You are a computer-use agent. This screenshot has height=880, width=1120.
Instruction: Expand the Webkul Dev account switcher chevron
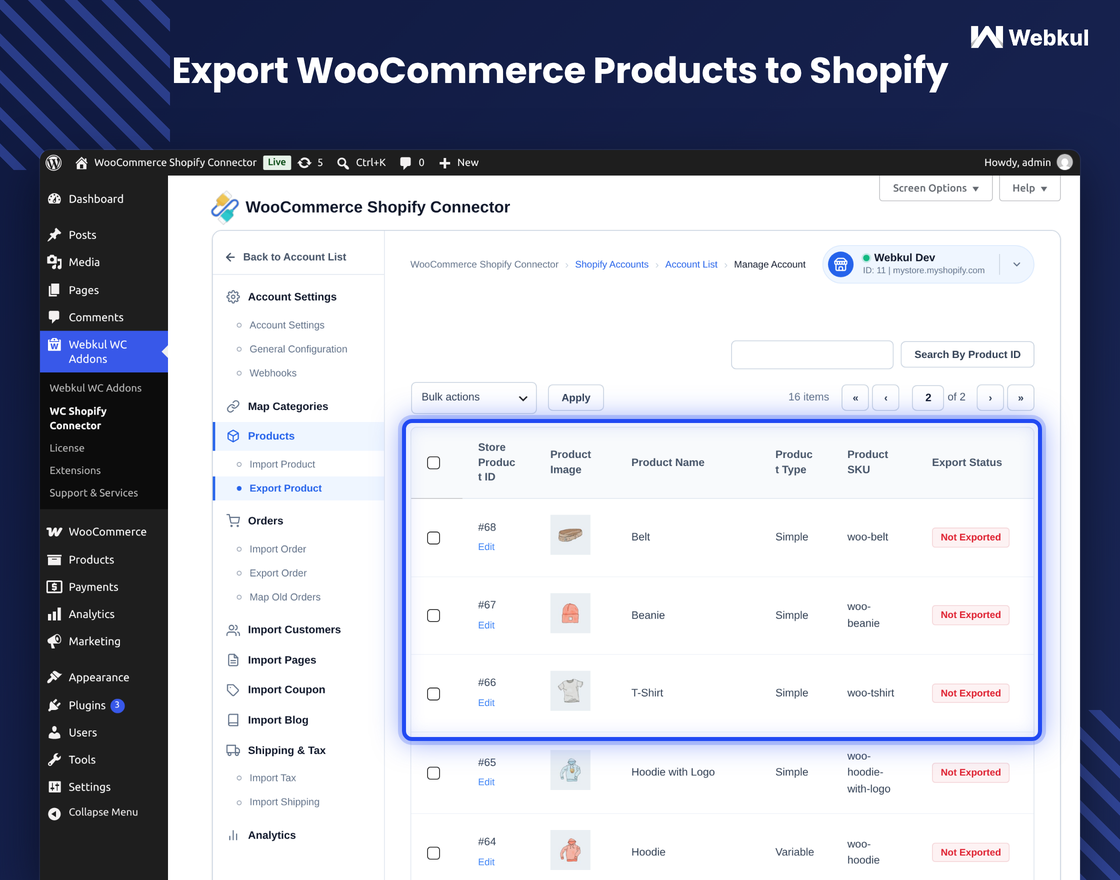tap(1016, 264)
